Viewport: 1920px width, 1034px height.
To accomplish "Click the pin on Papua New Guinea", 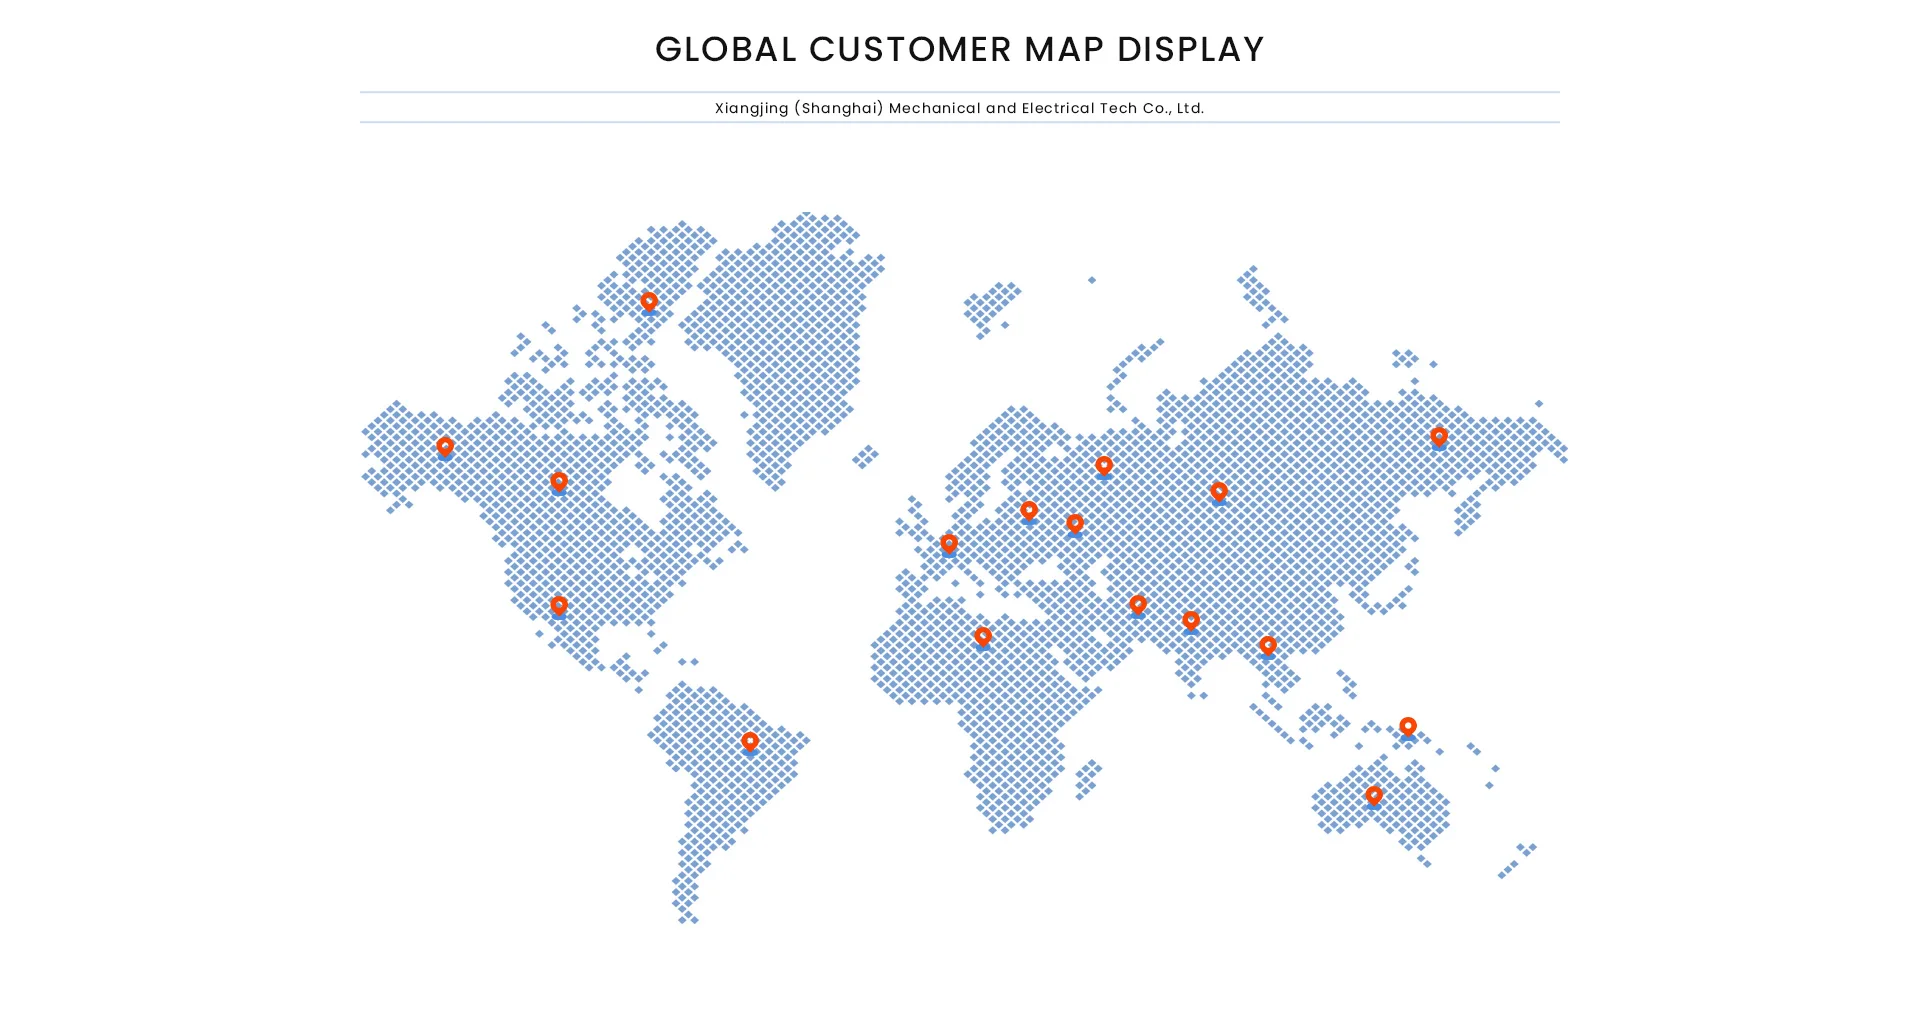I will tap(1408, 726).
